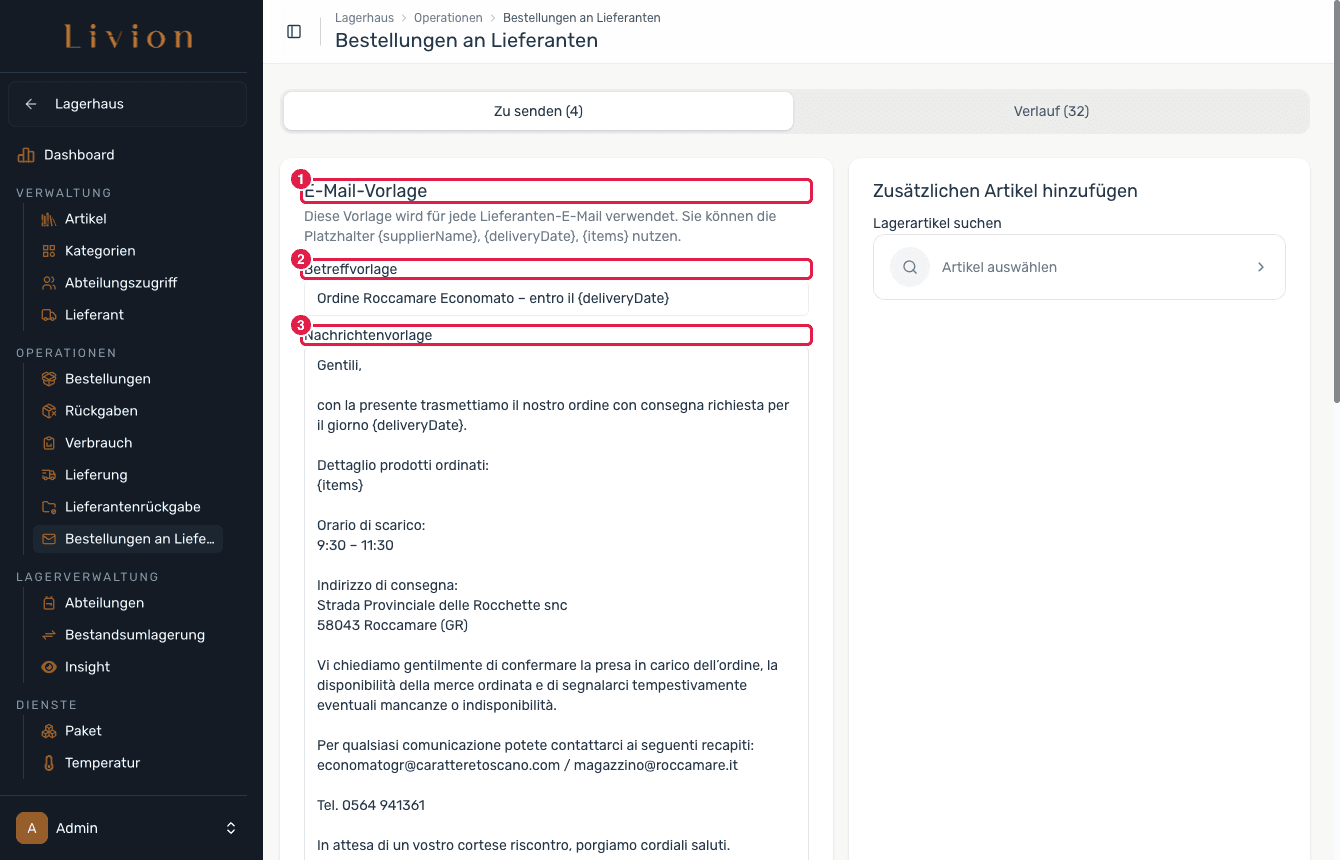
Task: Click Operationen in the breadcrumb
Action: (448, 18)
